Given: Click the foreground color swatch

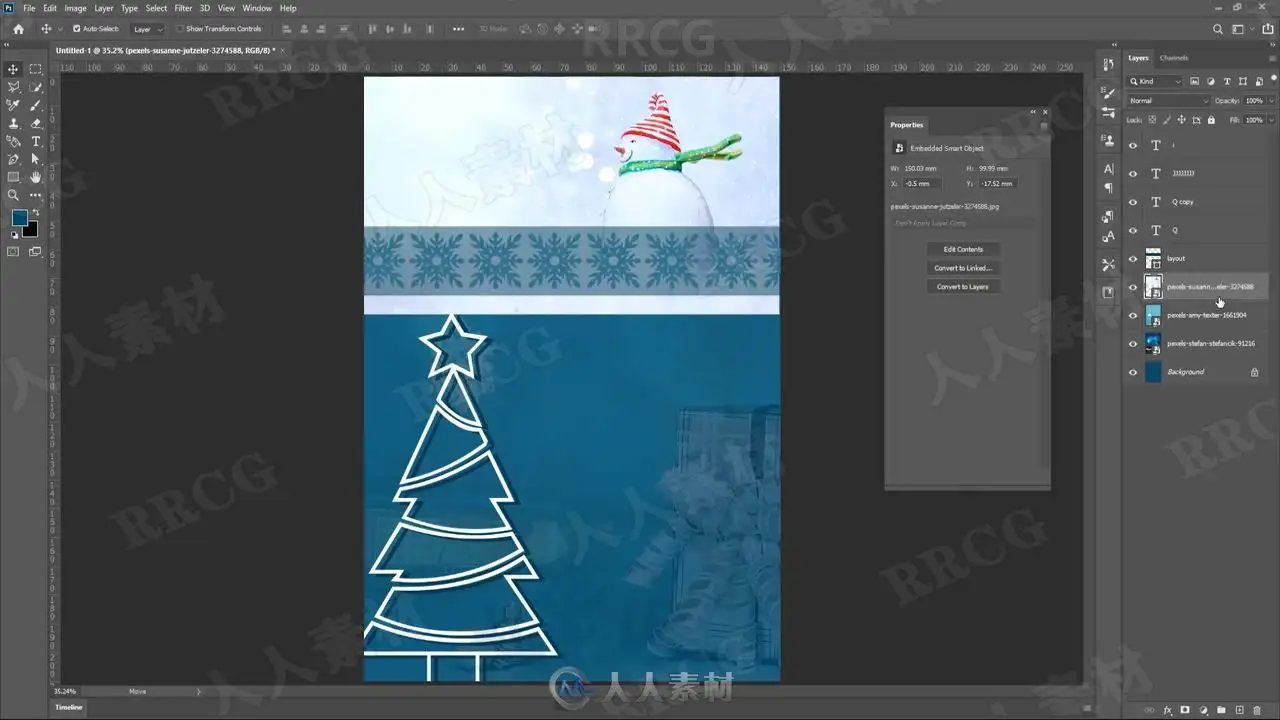Looking at the screenshot, I should click(x=19, y=218).
